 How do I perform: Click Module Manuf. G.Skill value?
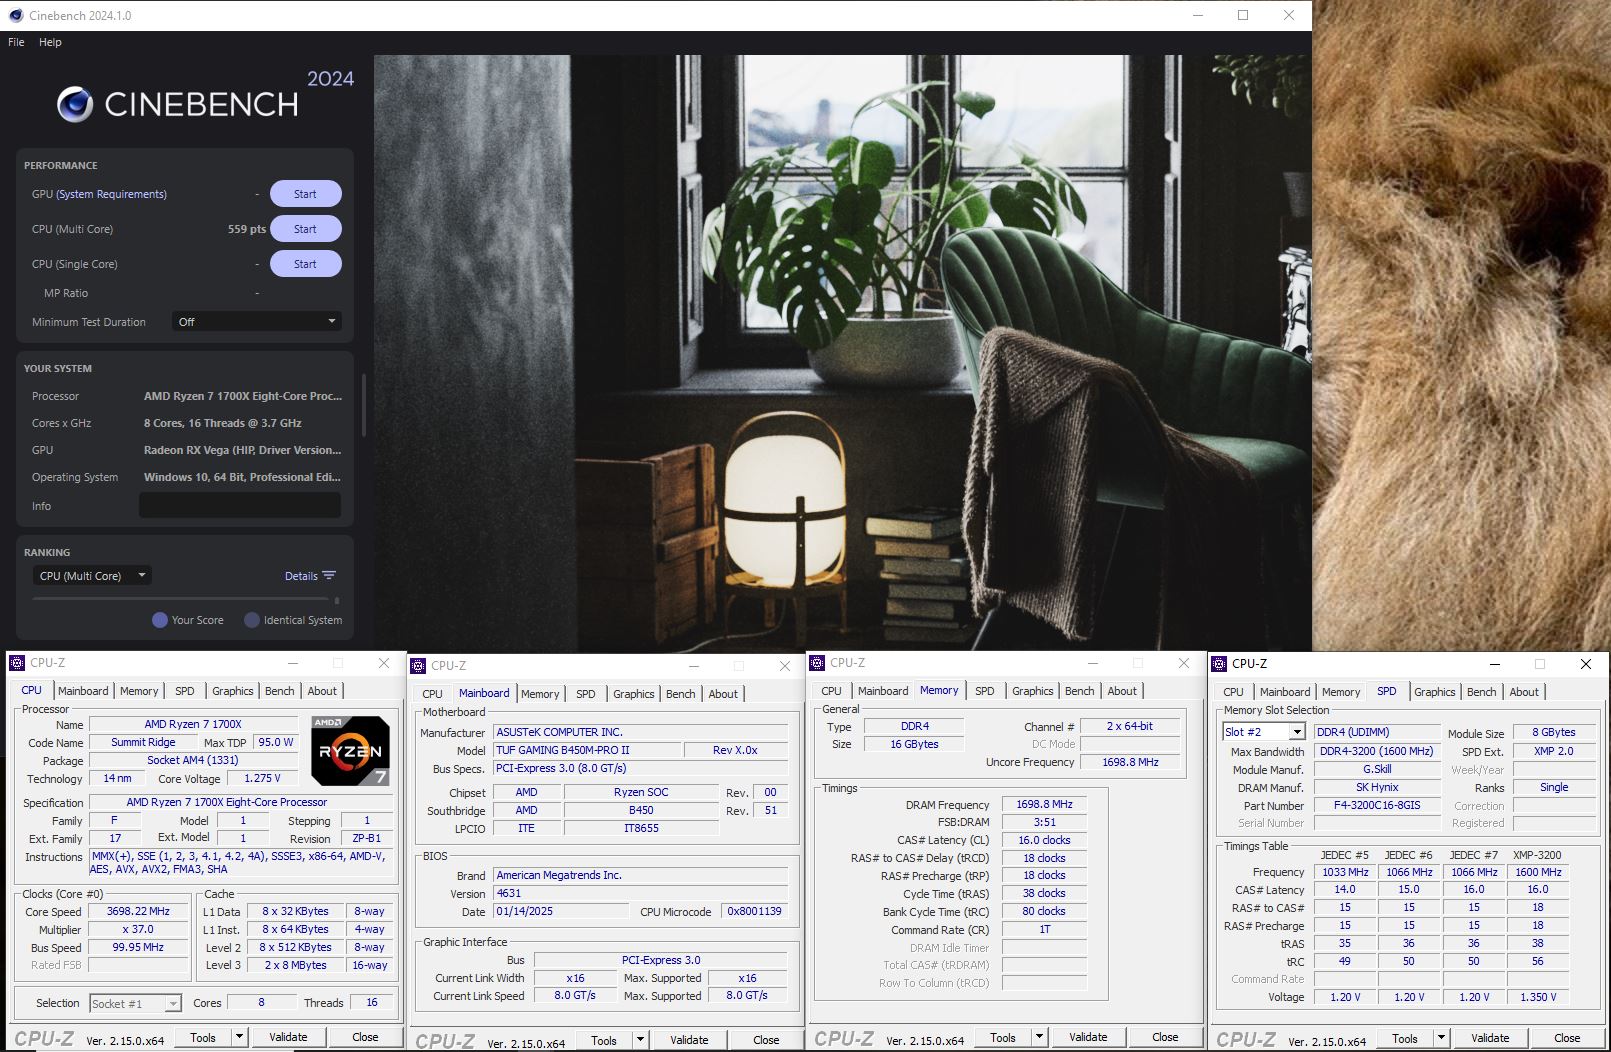pos(1376,769)
